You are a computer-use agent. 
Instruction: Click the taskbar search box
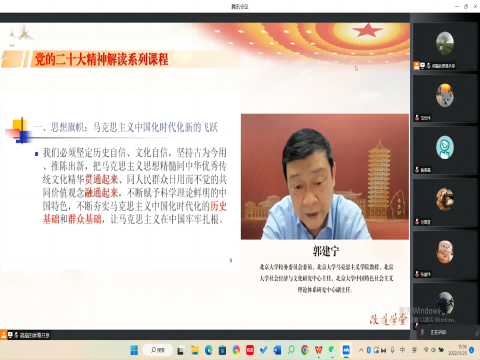(x=157, y=350)
